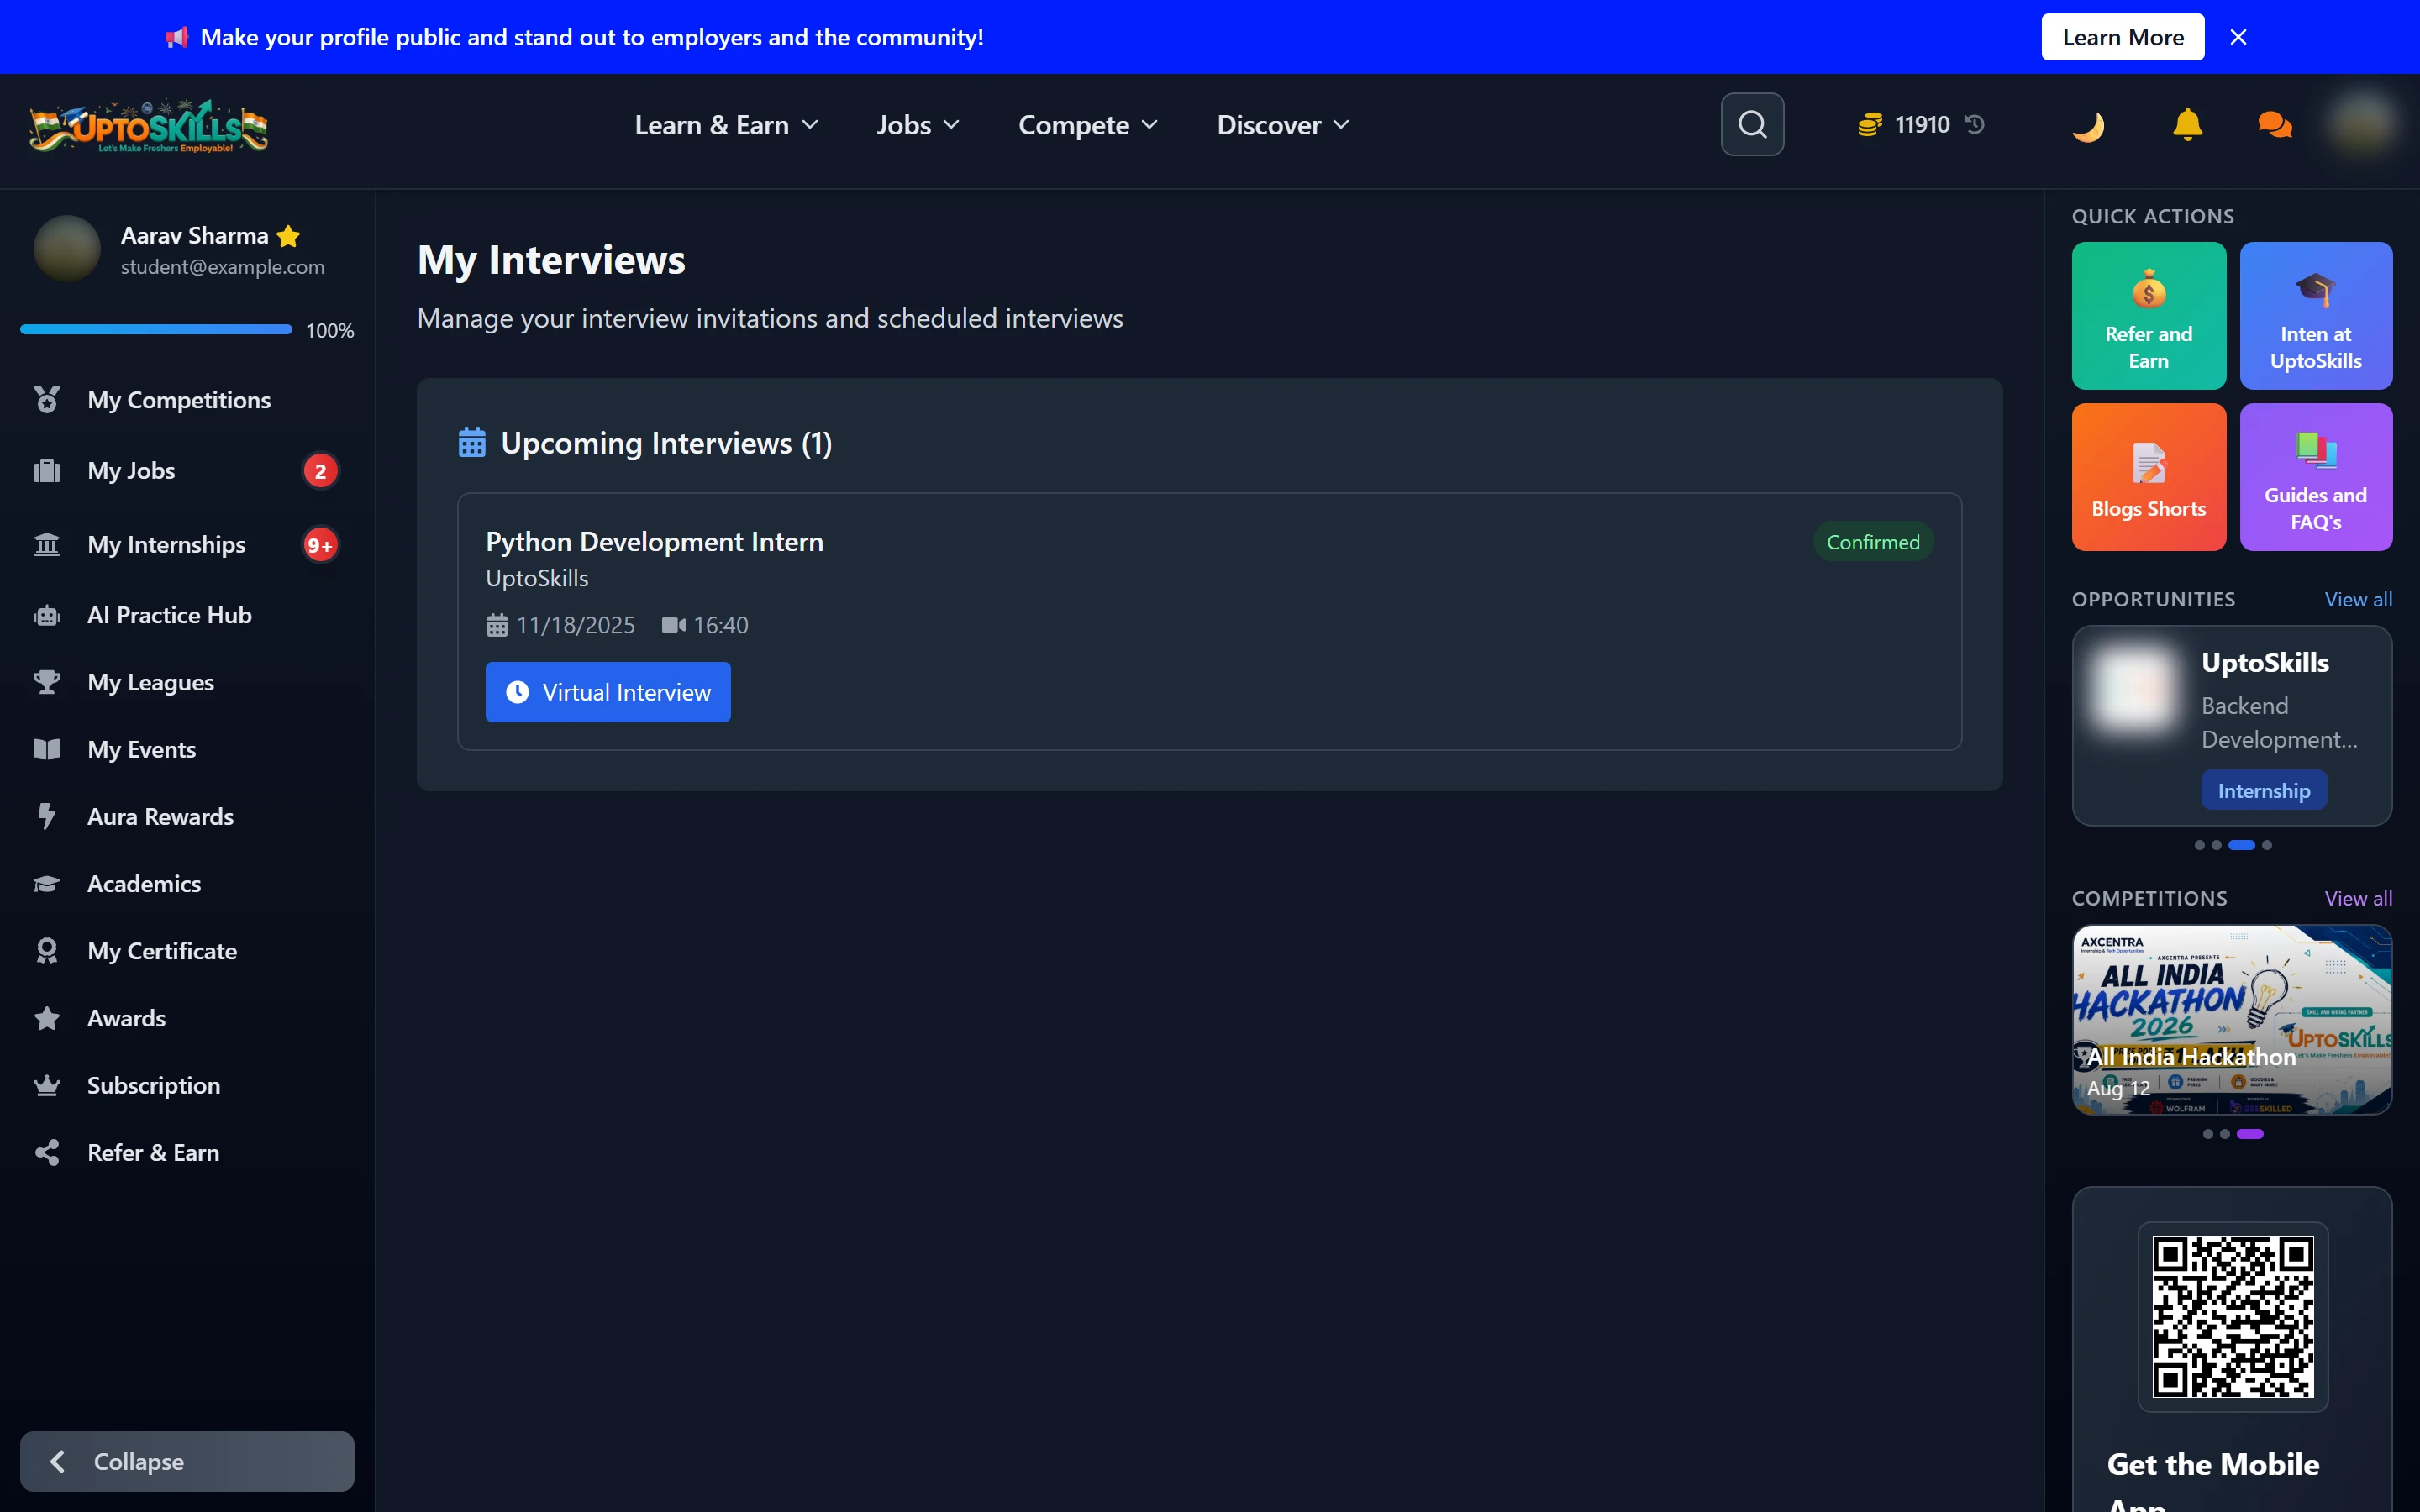Open the UptoSkills Backend Development opportunity card
The width and height of the screenshot is (2420, 1512).
coord(2232,726)
